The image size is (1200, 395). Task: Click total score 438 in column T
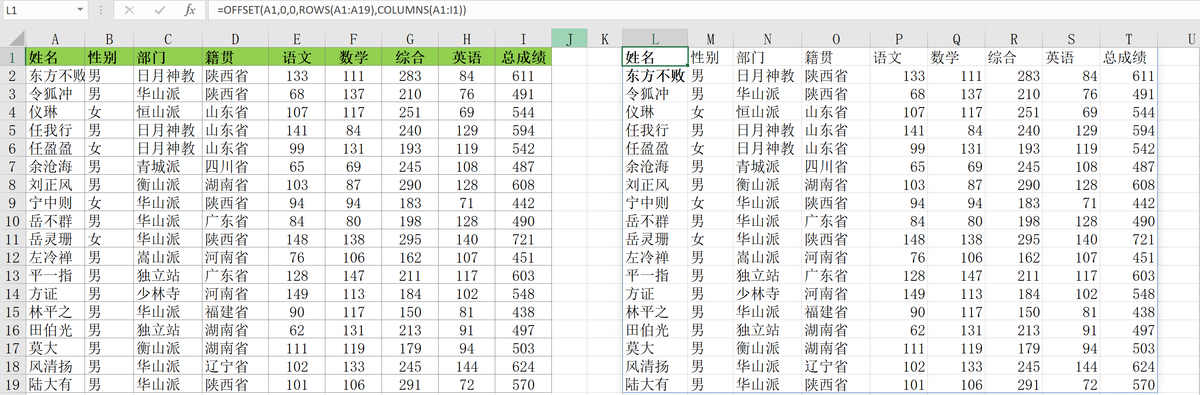coord(1129,312)
